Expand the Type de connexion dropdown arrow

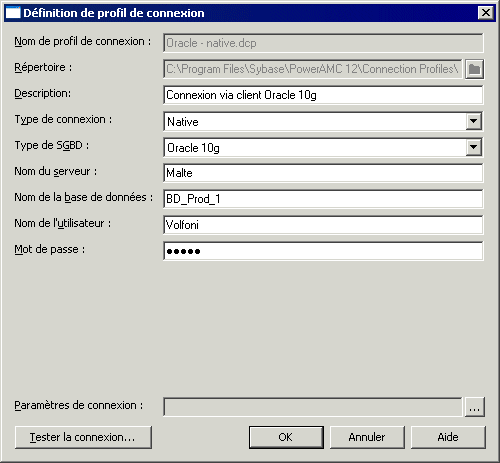point(473,121)
